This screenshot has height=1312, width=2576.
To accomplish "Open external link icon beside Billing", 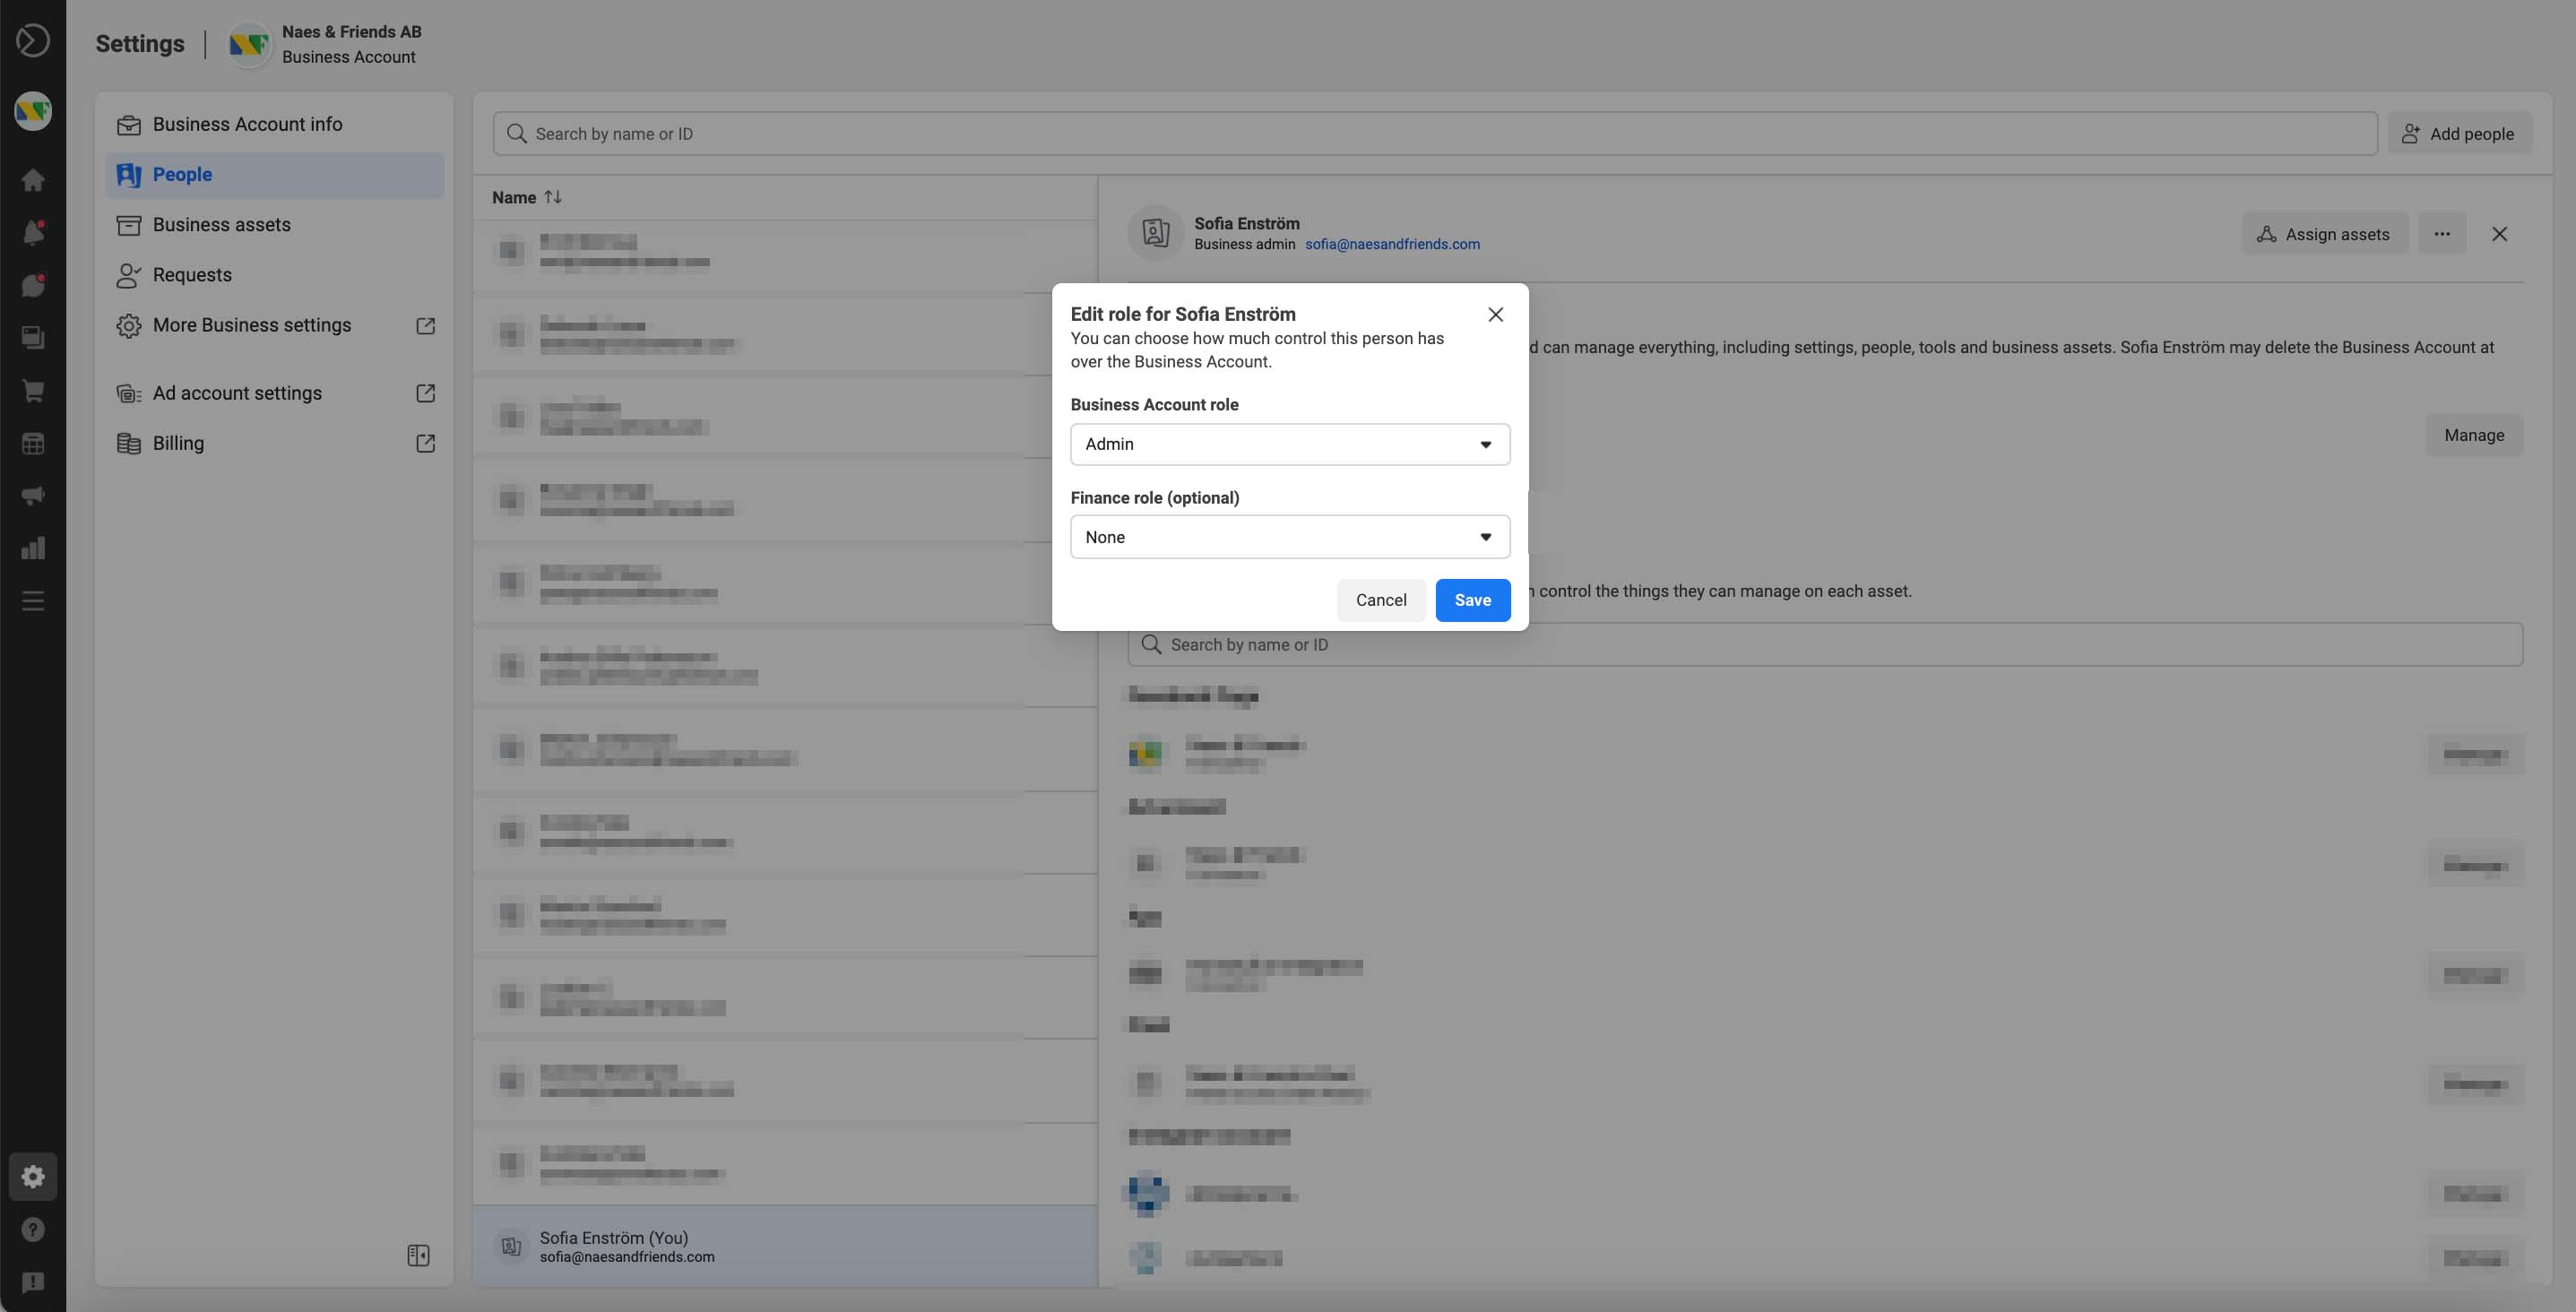I will click(425, 443).
